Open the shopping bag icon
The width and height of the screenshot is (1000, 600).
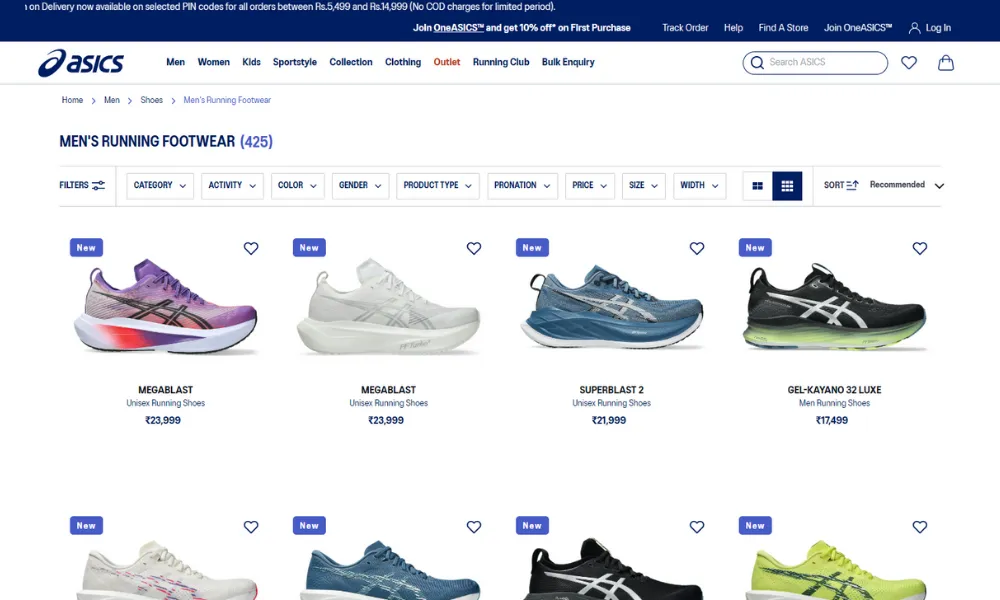point(945,63)
